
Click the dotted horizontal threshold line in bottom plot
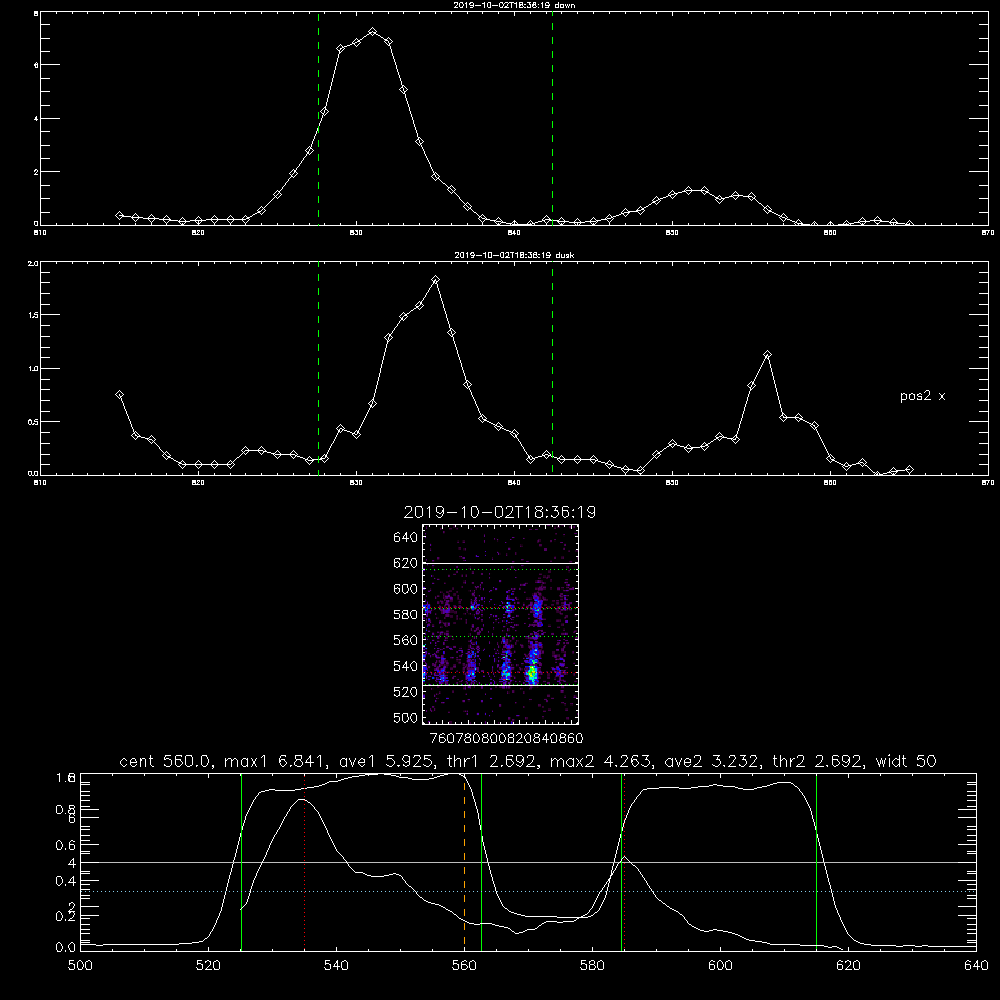[x=528, y=891]
